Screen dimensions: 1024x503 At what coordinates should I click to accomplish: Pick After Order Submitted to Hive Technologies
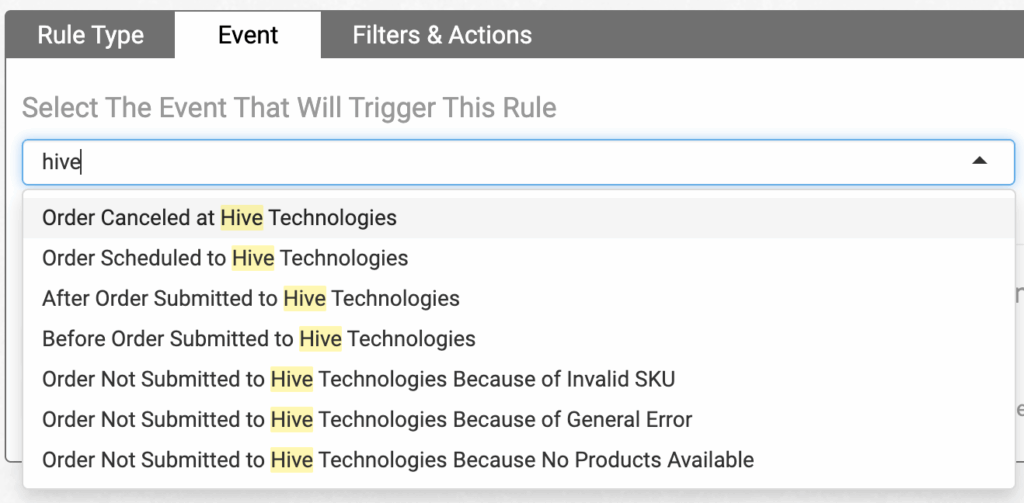(x=519, y=299)
